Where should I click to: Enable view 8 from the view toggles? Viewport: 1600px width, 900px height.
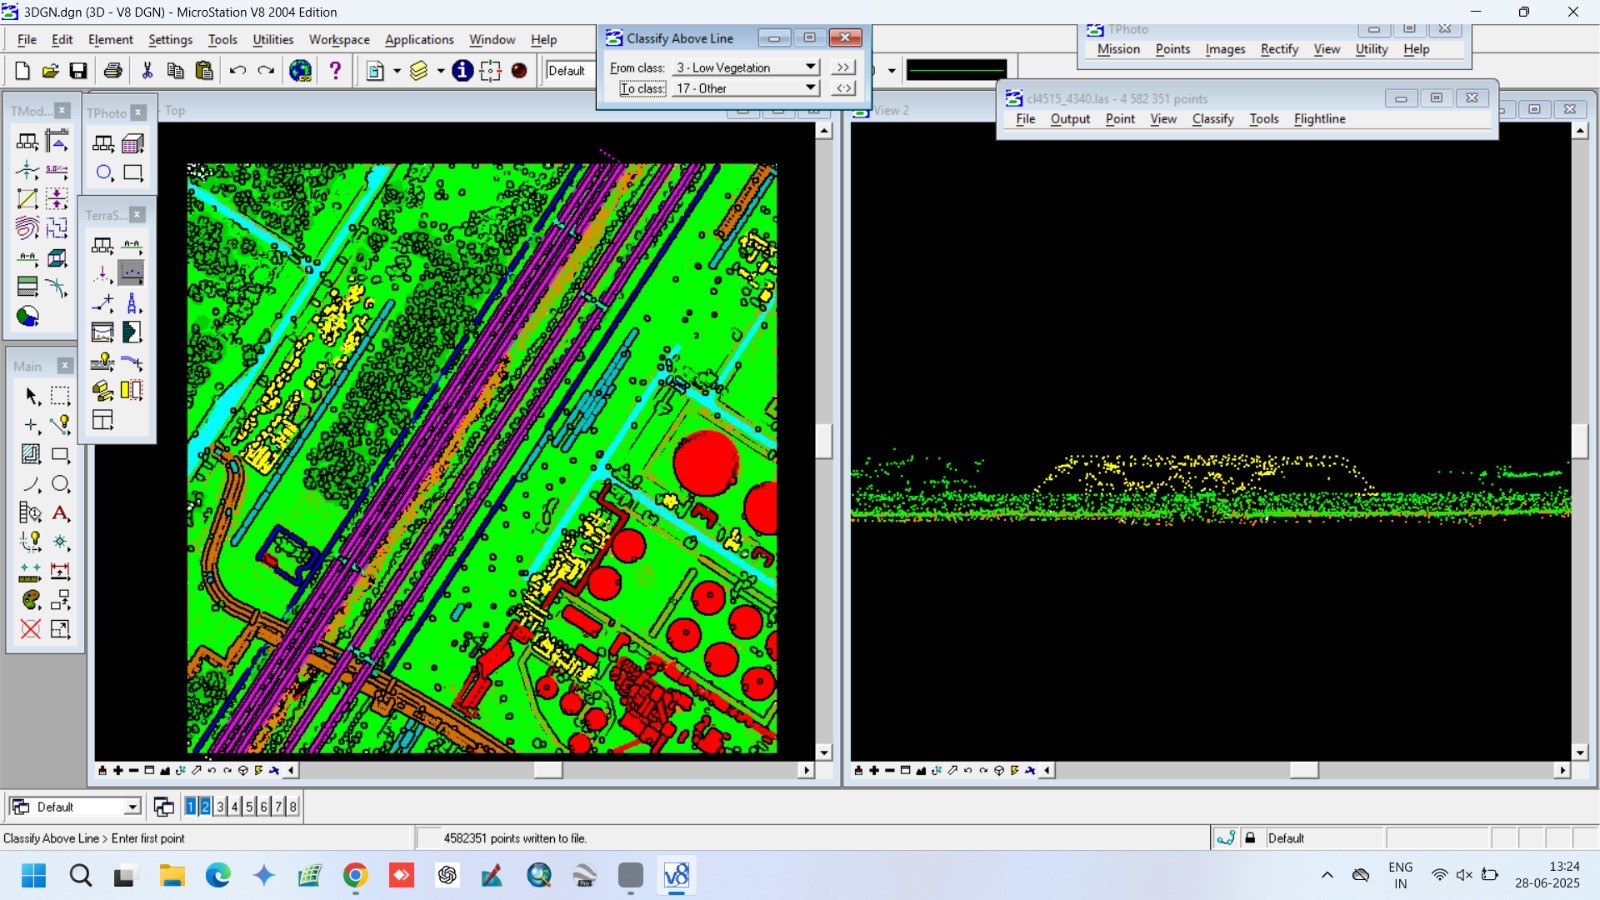click(291, 806)
